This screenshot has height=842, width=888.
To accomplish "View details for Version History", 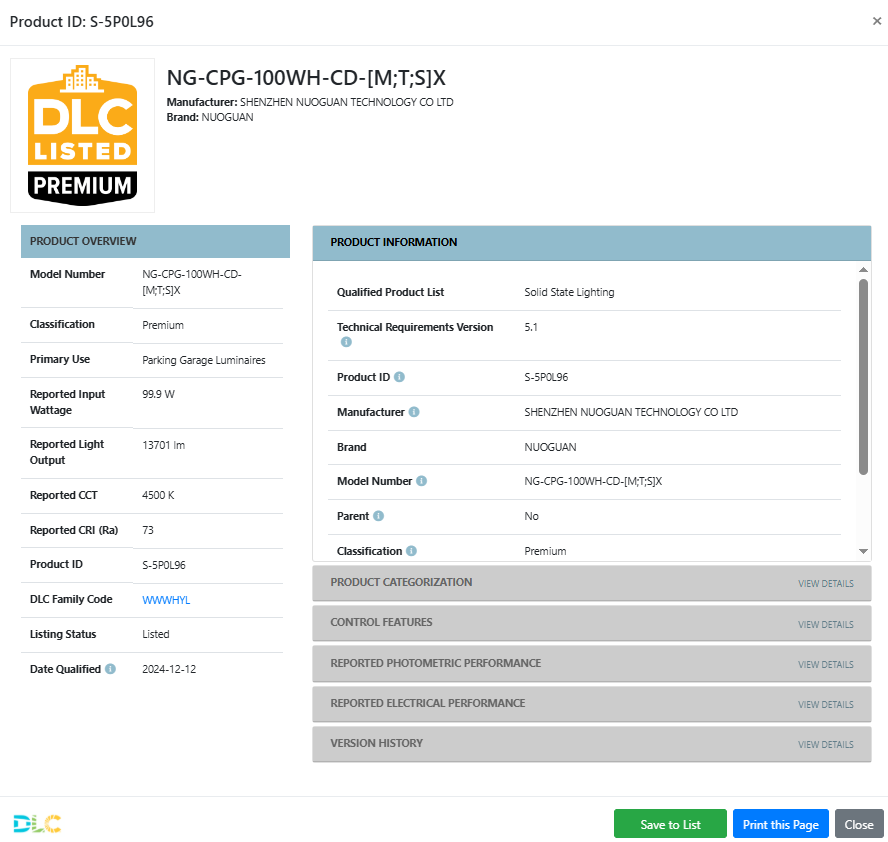I will [x=825, y=745].
